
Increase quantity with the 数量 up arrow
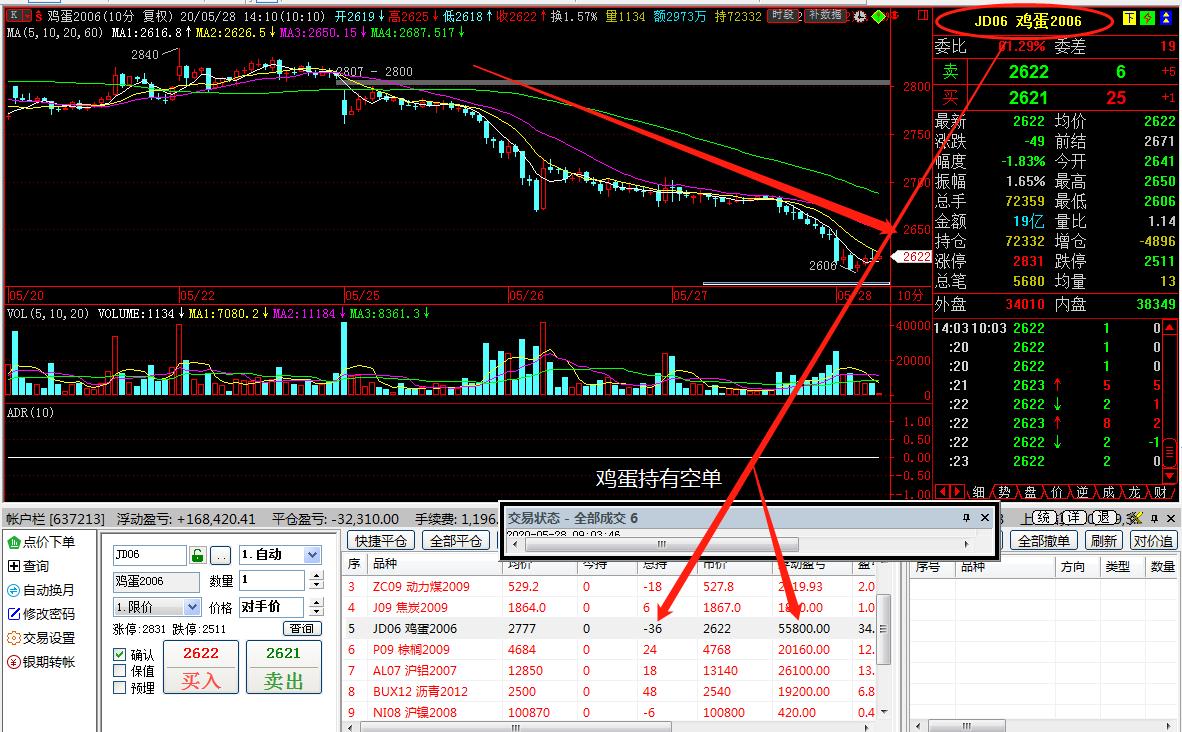click(x=317, y=575)
